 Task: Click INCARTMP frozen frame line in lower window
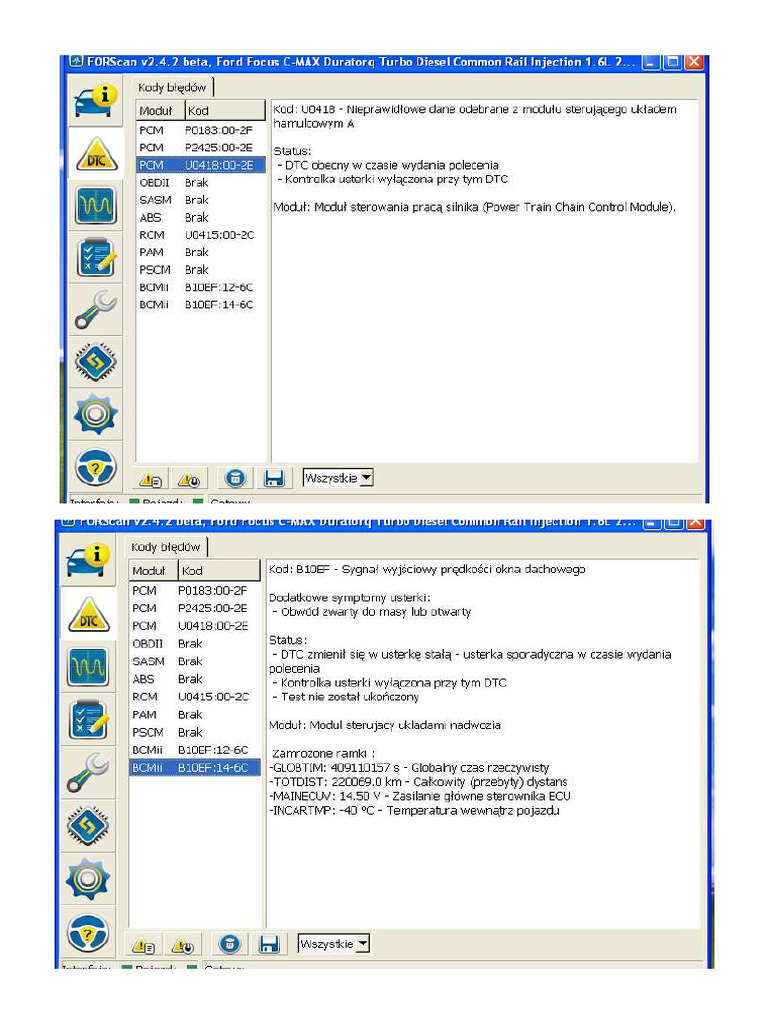(414, 810)
